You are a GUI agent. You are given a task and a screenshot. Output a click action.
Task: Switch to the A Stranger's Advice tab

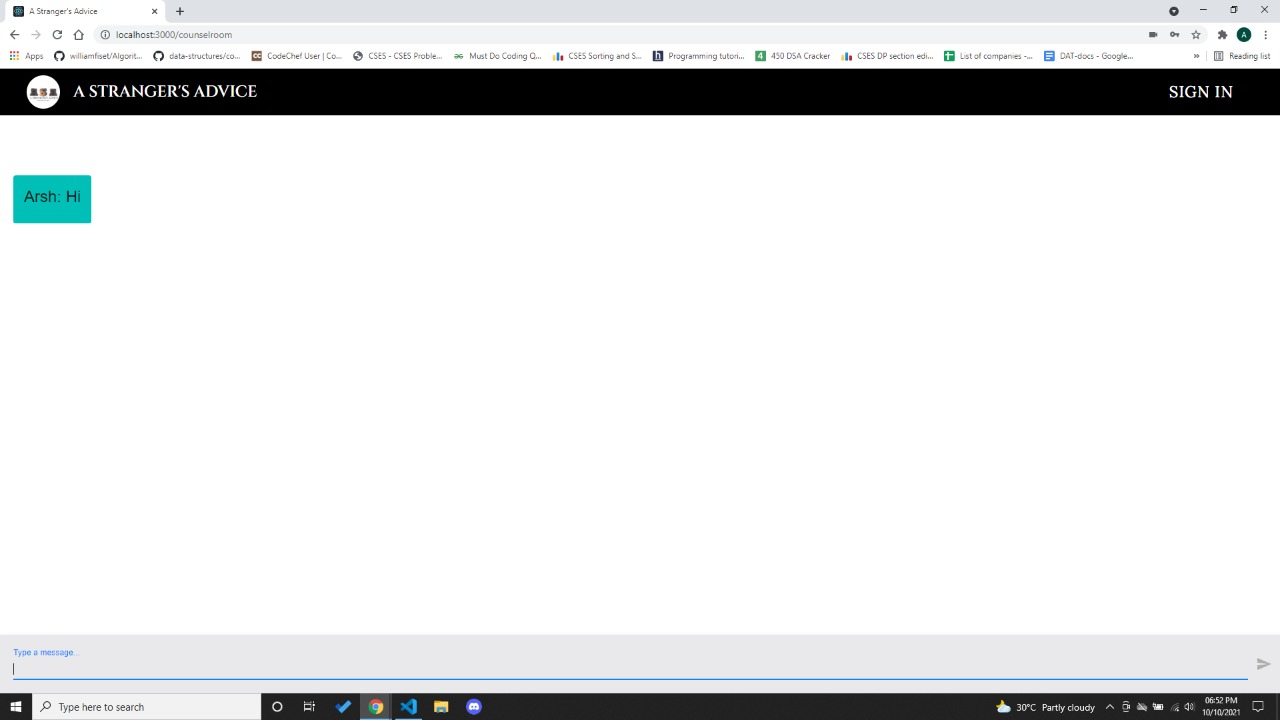85,11
